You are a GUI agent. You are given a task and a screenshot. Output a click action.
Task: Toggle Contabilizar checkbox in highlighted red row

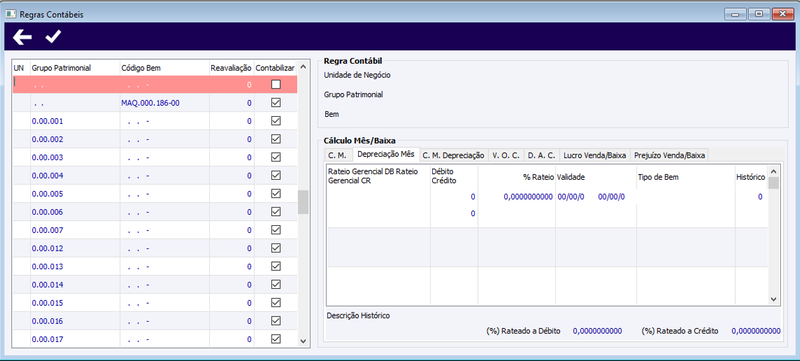[276, 85]
